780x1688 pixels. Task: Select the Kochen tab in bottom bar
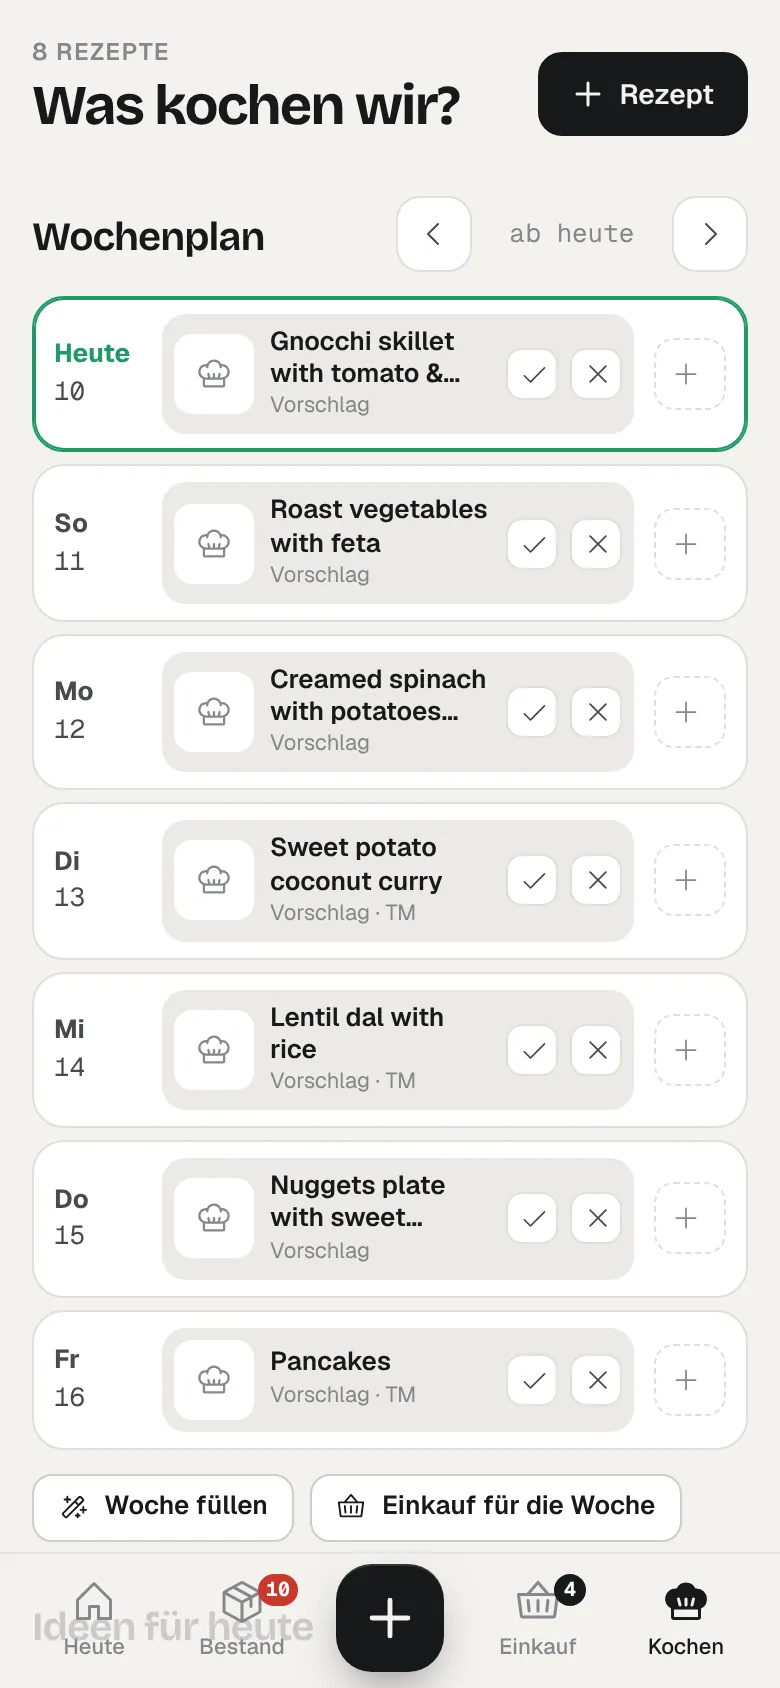pyautogui.click(x=686, y=1618)
